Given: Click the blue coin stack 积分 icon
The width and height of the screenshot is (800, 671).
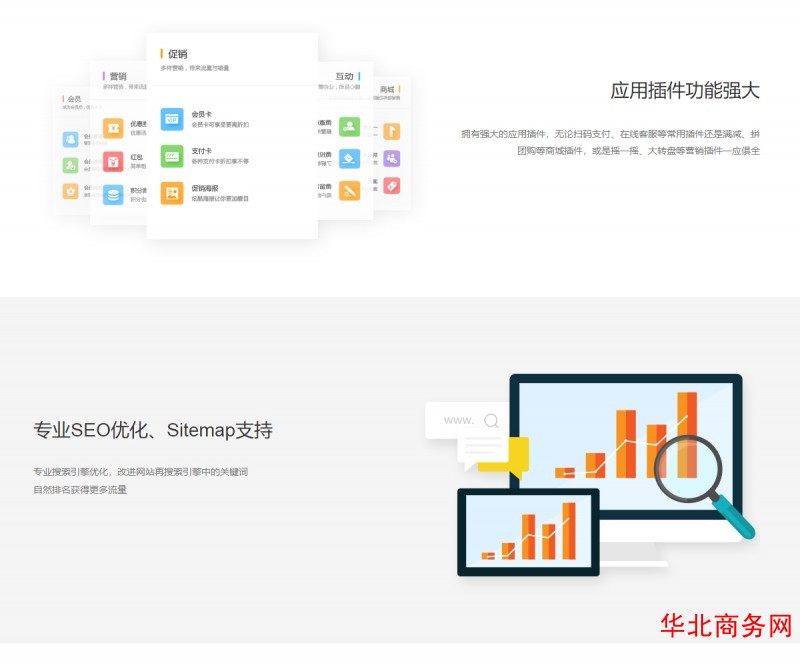Looking at the screenshot, I should 113,195.
